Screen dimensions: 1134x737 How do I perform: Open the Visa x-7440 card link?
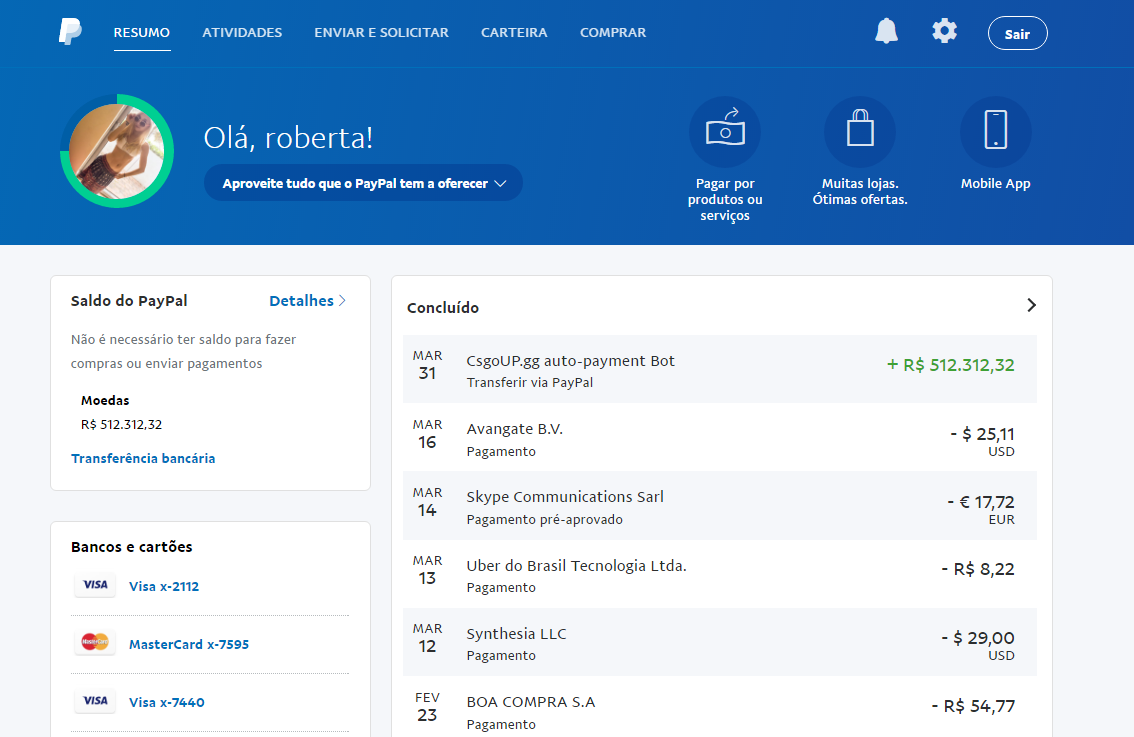point(167,702)
